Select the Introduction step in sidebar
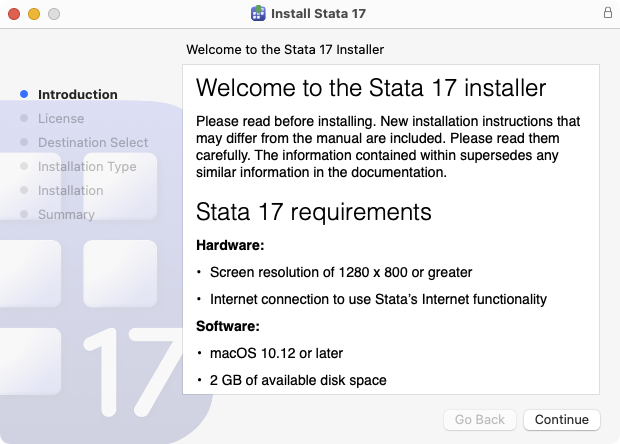The width and height of the screenshot is (620, 444). click(77, 95)
